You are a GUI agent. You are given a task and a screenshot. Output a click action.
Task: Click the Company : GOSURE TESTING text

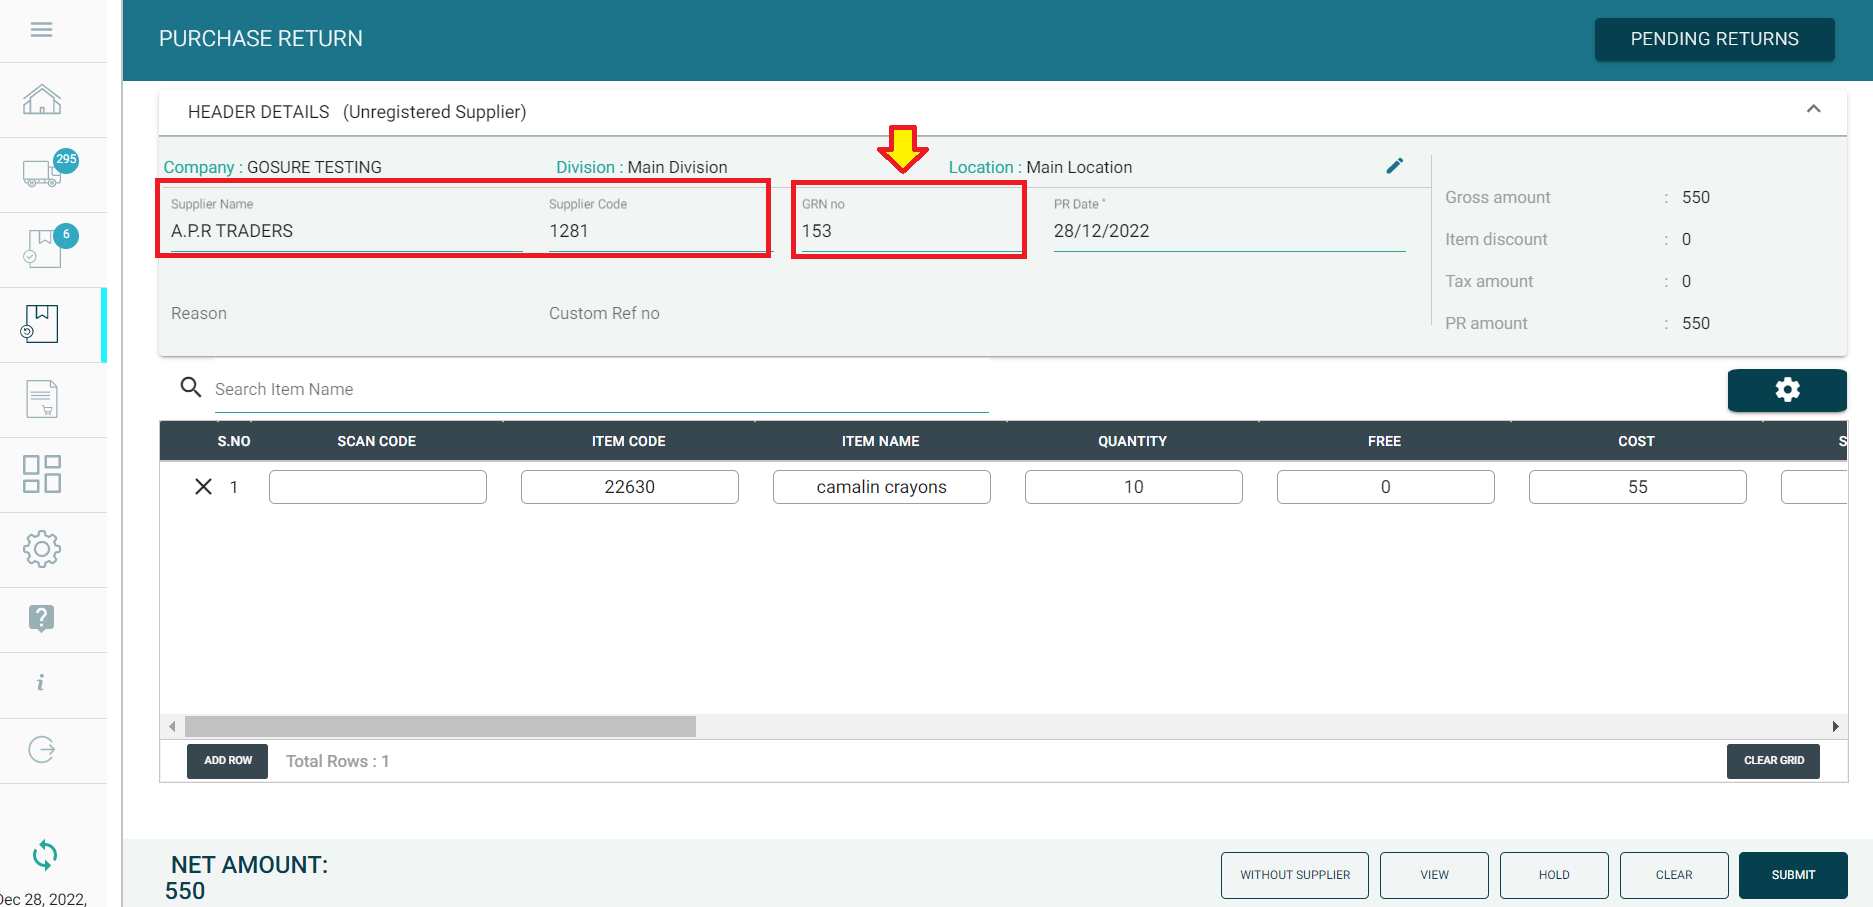pyautogui.click(x=273, y=168)
